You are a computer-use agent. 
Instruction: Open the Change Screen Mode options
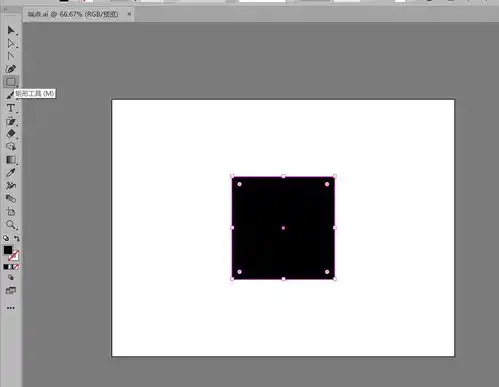pyautogui.click(x=11, y=291)
